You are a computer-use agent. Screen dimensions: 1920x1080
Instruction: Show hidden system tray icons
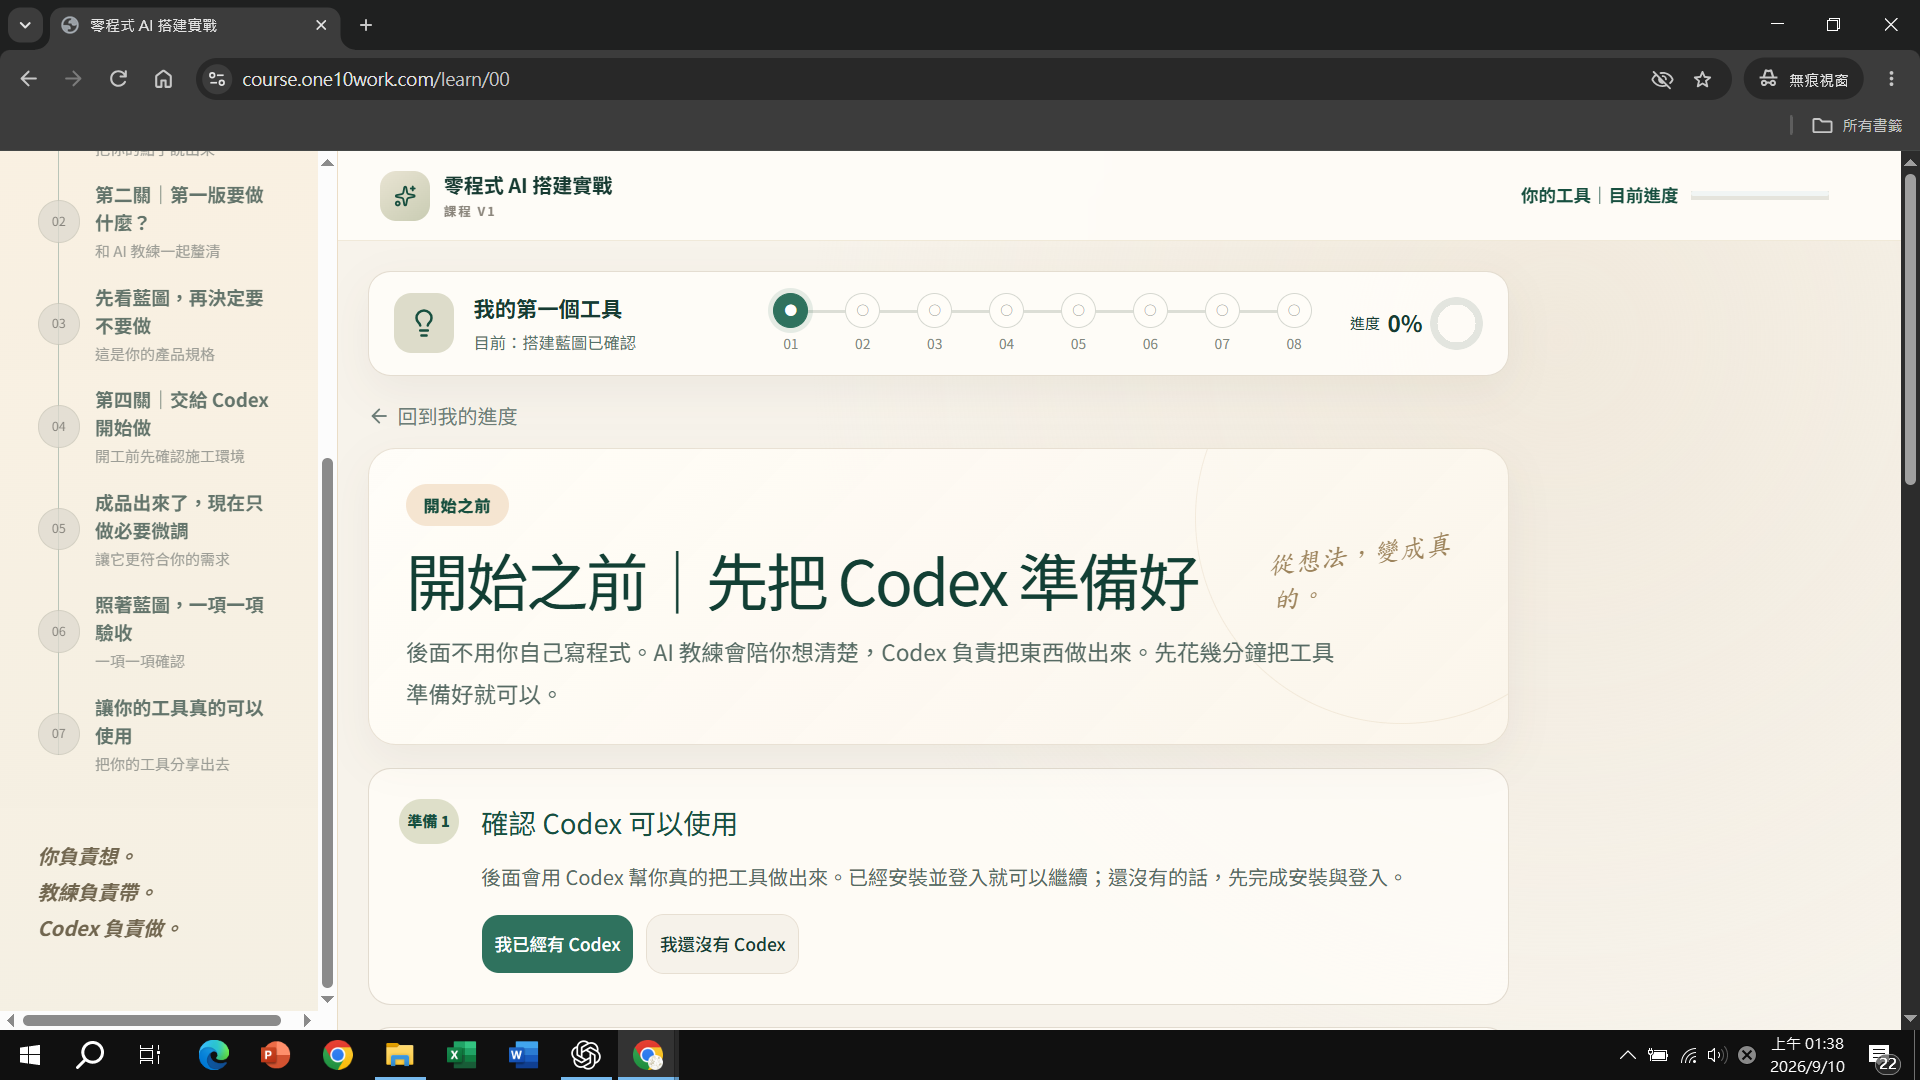click(x=1628, y=1055)
